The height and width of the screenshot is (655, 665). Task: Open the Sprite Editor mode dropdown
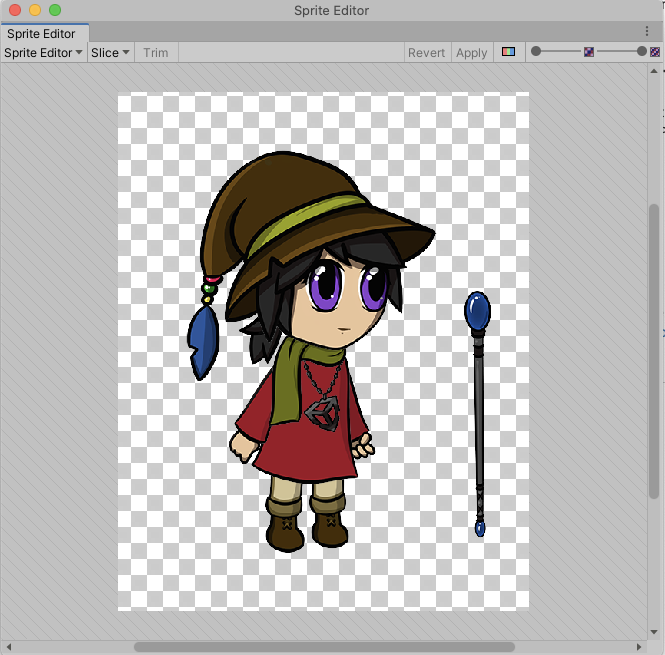click(x=44, y=52)
